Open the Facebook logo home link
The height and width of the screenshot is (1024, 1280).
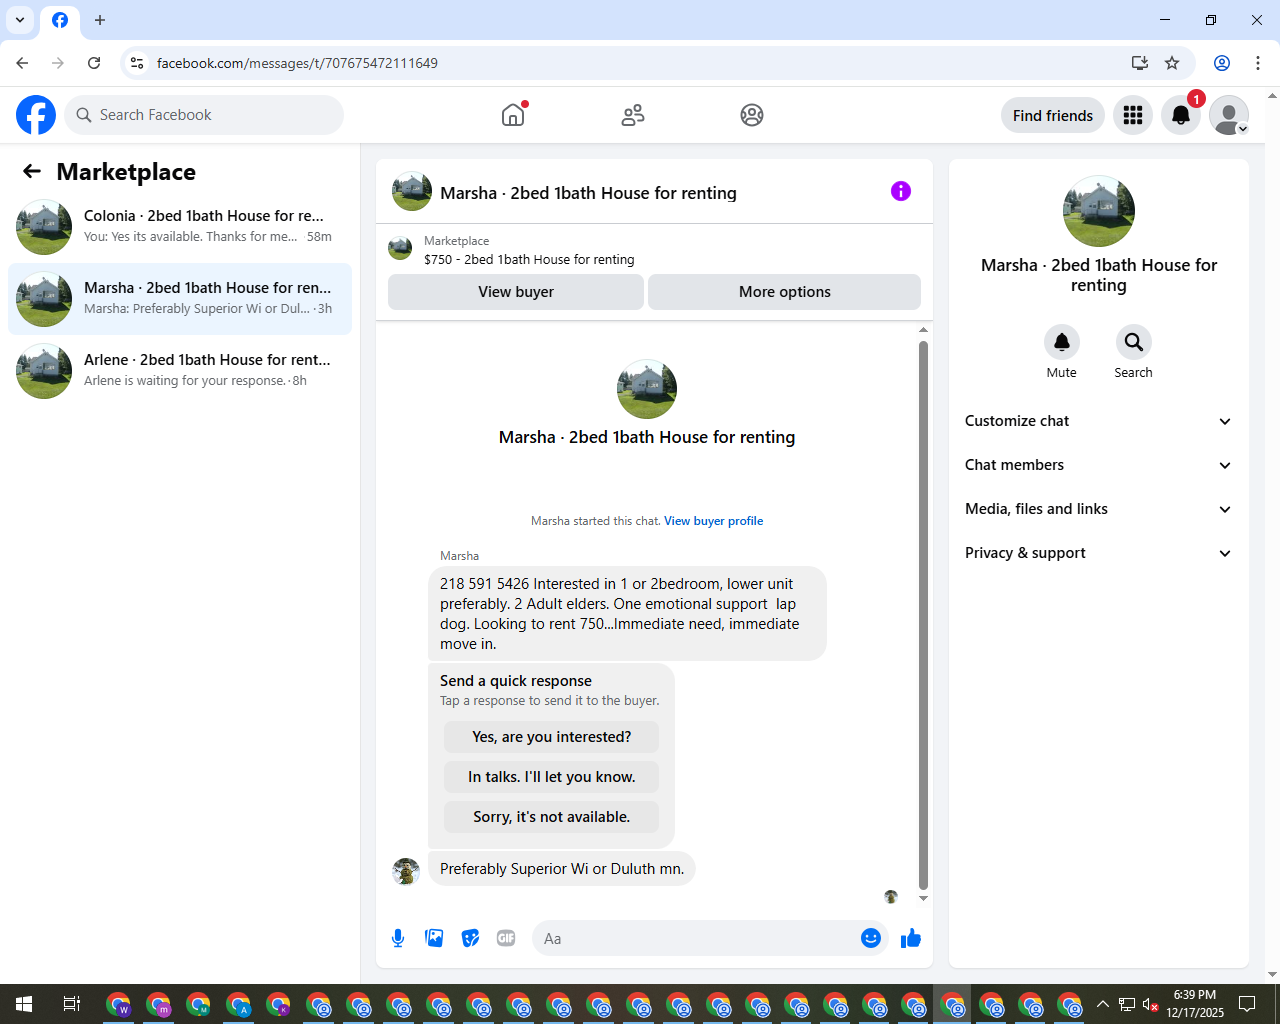coord(36,115)
